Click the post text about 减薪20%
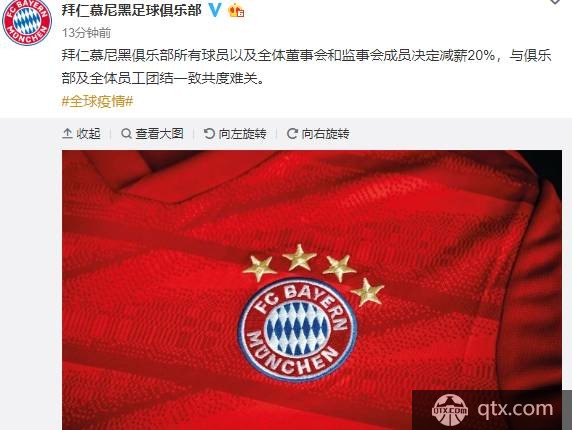The image size is (572, 430). 306,67
